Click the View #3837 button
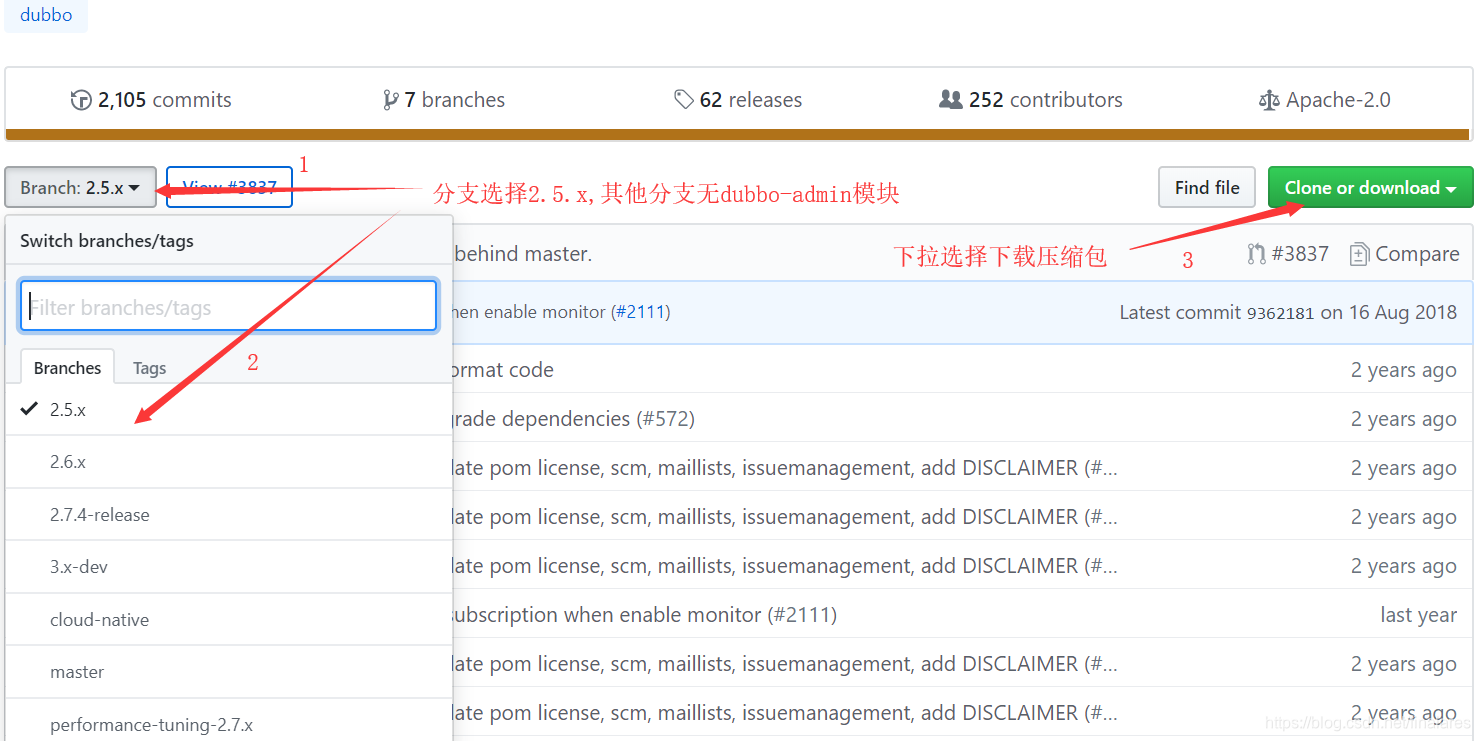Image resolution: width=1480 pixels, height=741 pixels. 229,187
